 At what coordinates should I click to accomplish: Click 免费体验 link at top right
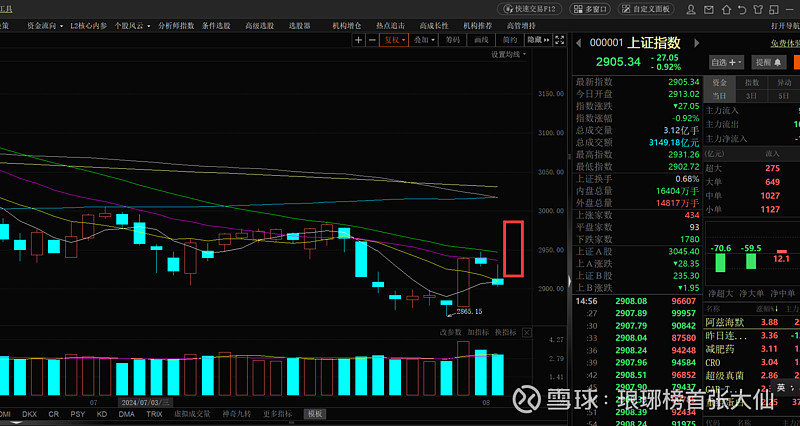click(x=785, y=44)
